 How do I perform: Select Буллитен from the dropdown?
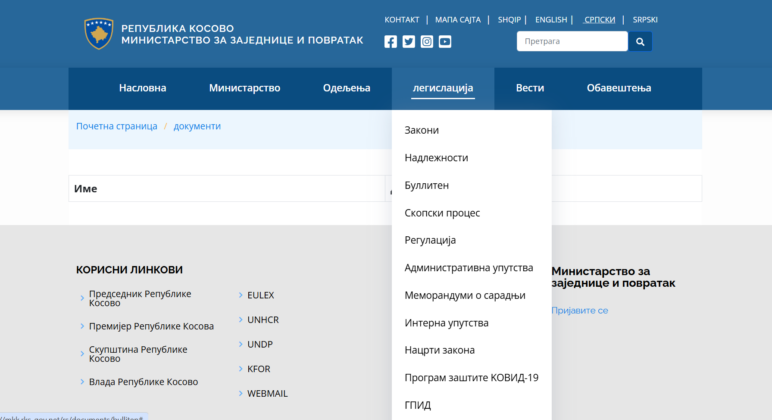tap(426, 185)
